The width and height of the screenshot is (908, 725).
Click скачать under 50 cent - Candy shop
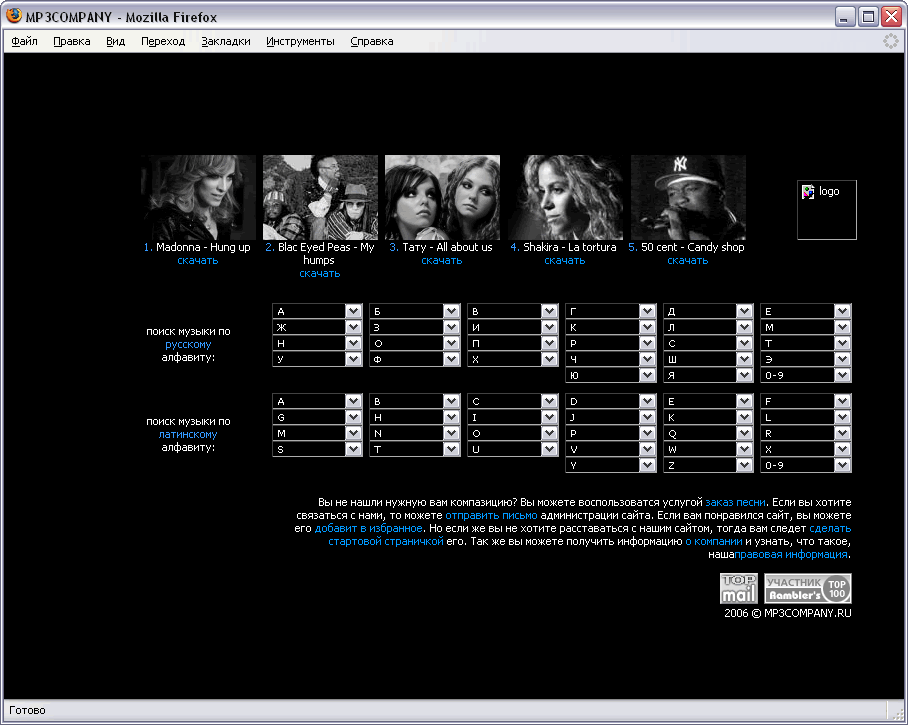click(x=687, y=261)
